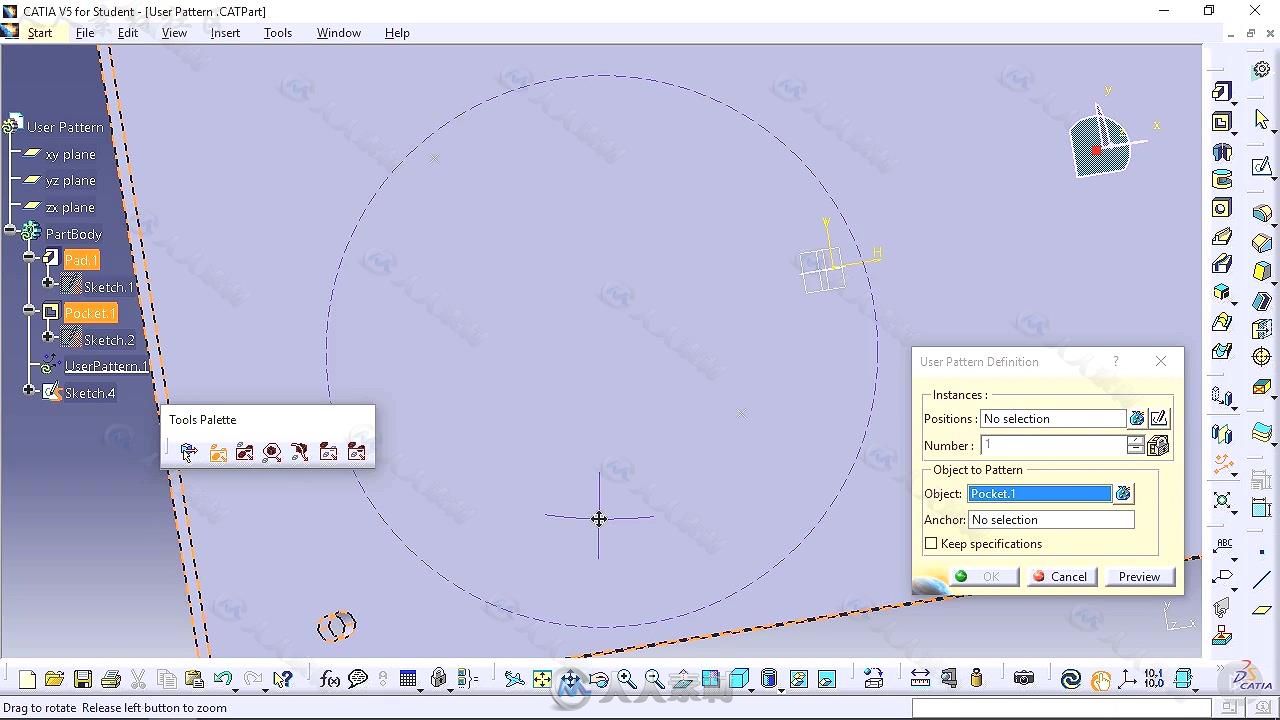Select the Edge Fillet icon

pos(1261,214)
